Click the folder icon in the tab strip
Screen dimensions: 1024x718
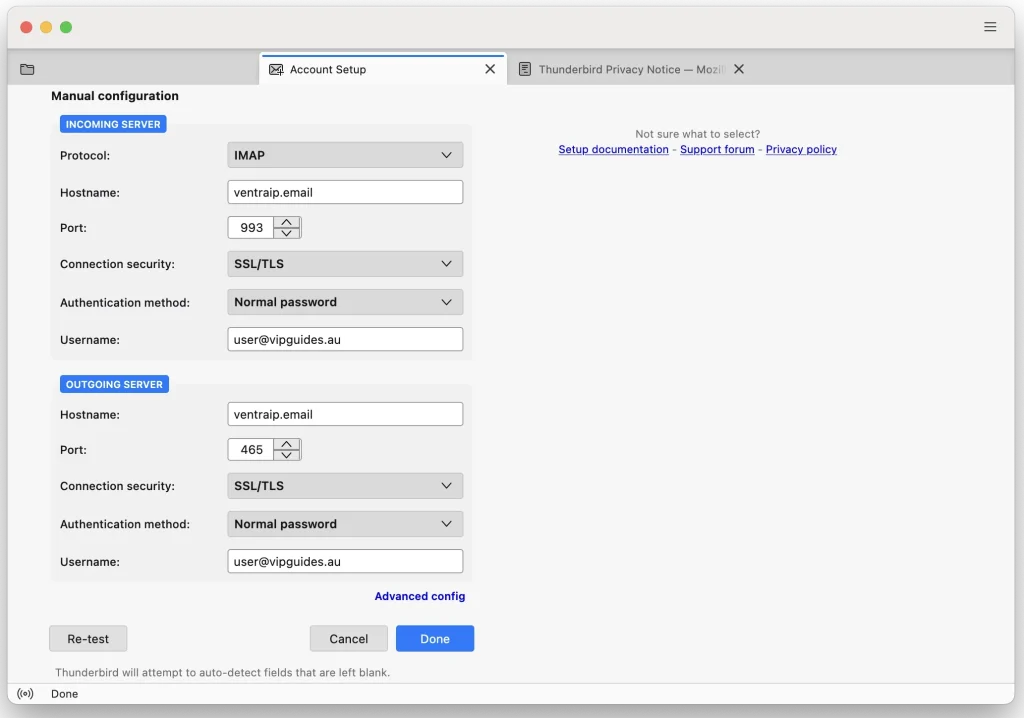tap(27, 69)
